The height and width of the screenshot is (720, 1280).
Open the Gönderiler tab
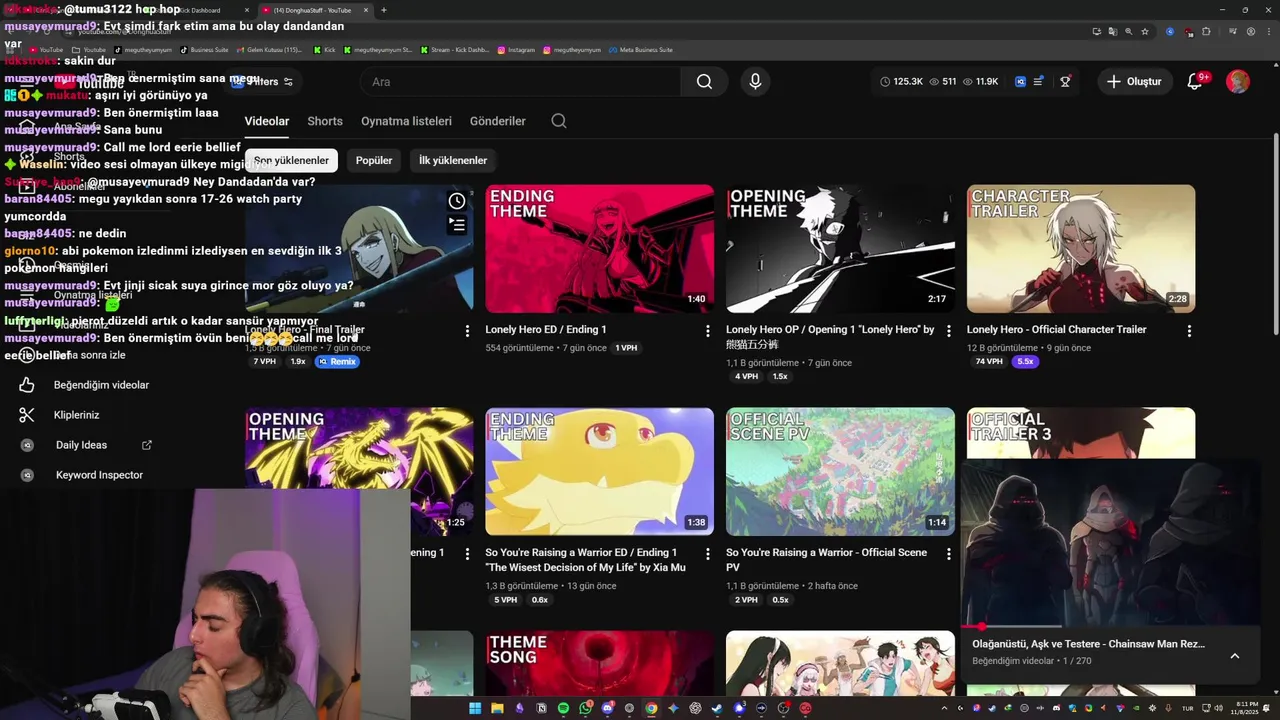point(498,121)
